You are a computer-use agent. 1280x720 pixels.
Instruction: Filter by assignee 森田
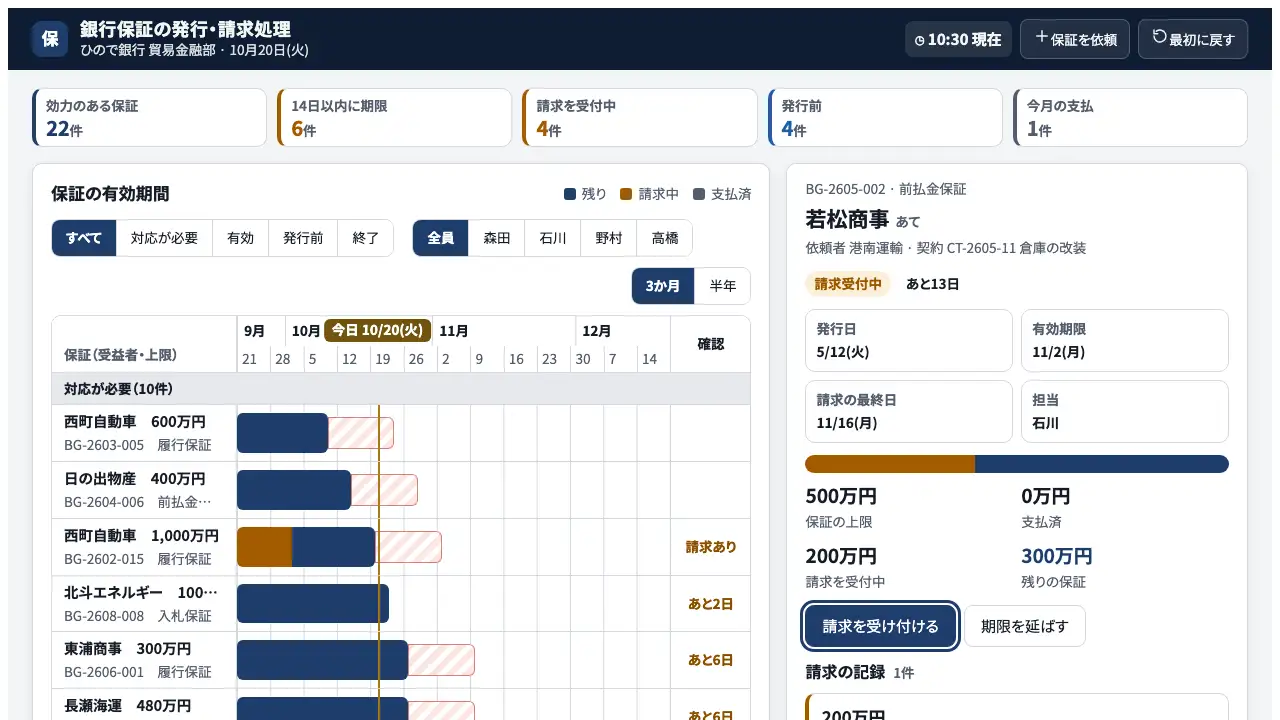point(497,238)
